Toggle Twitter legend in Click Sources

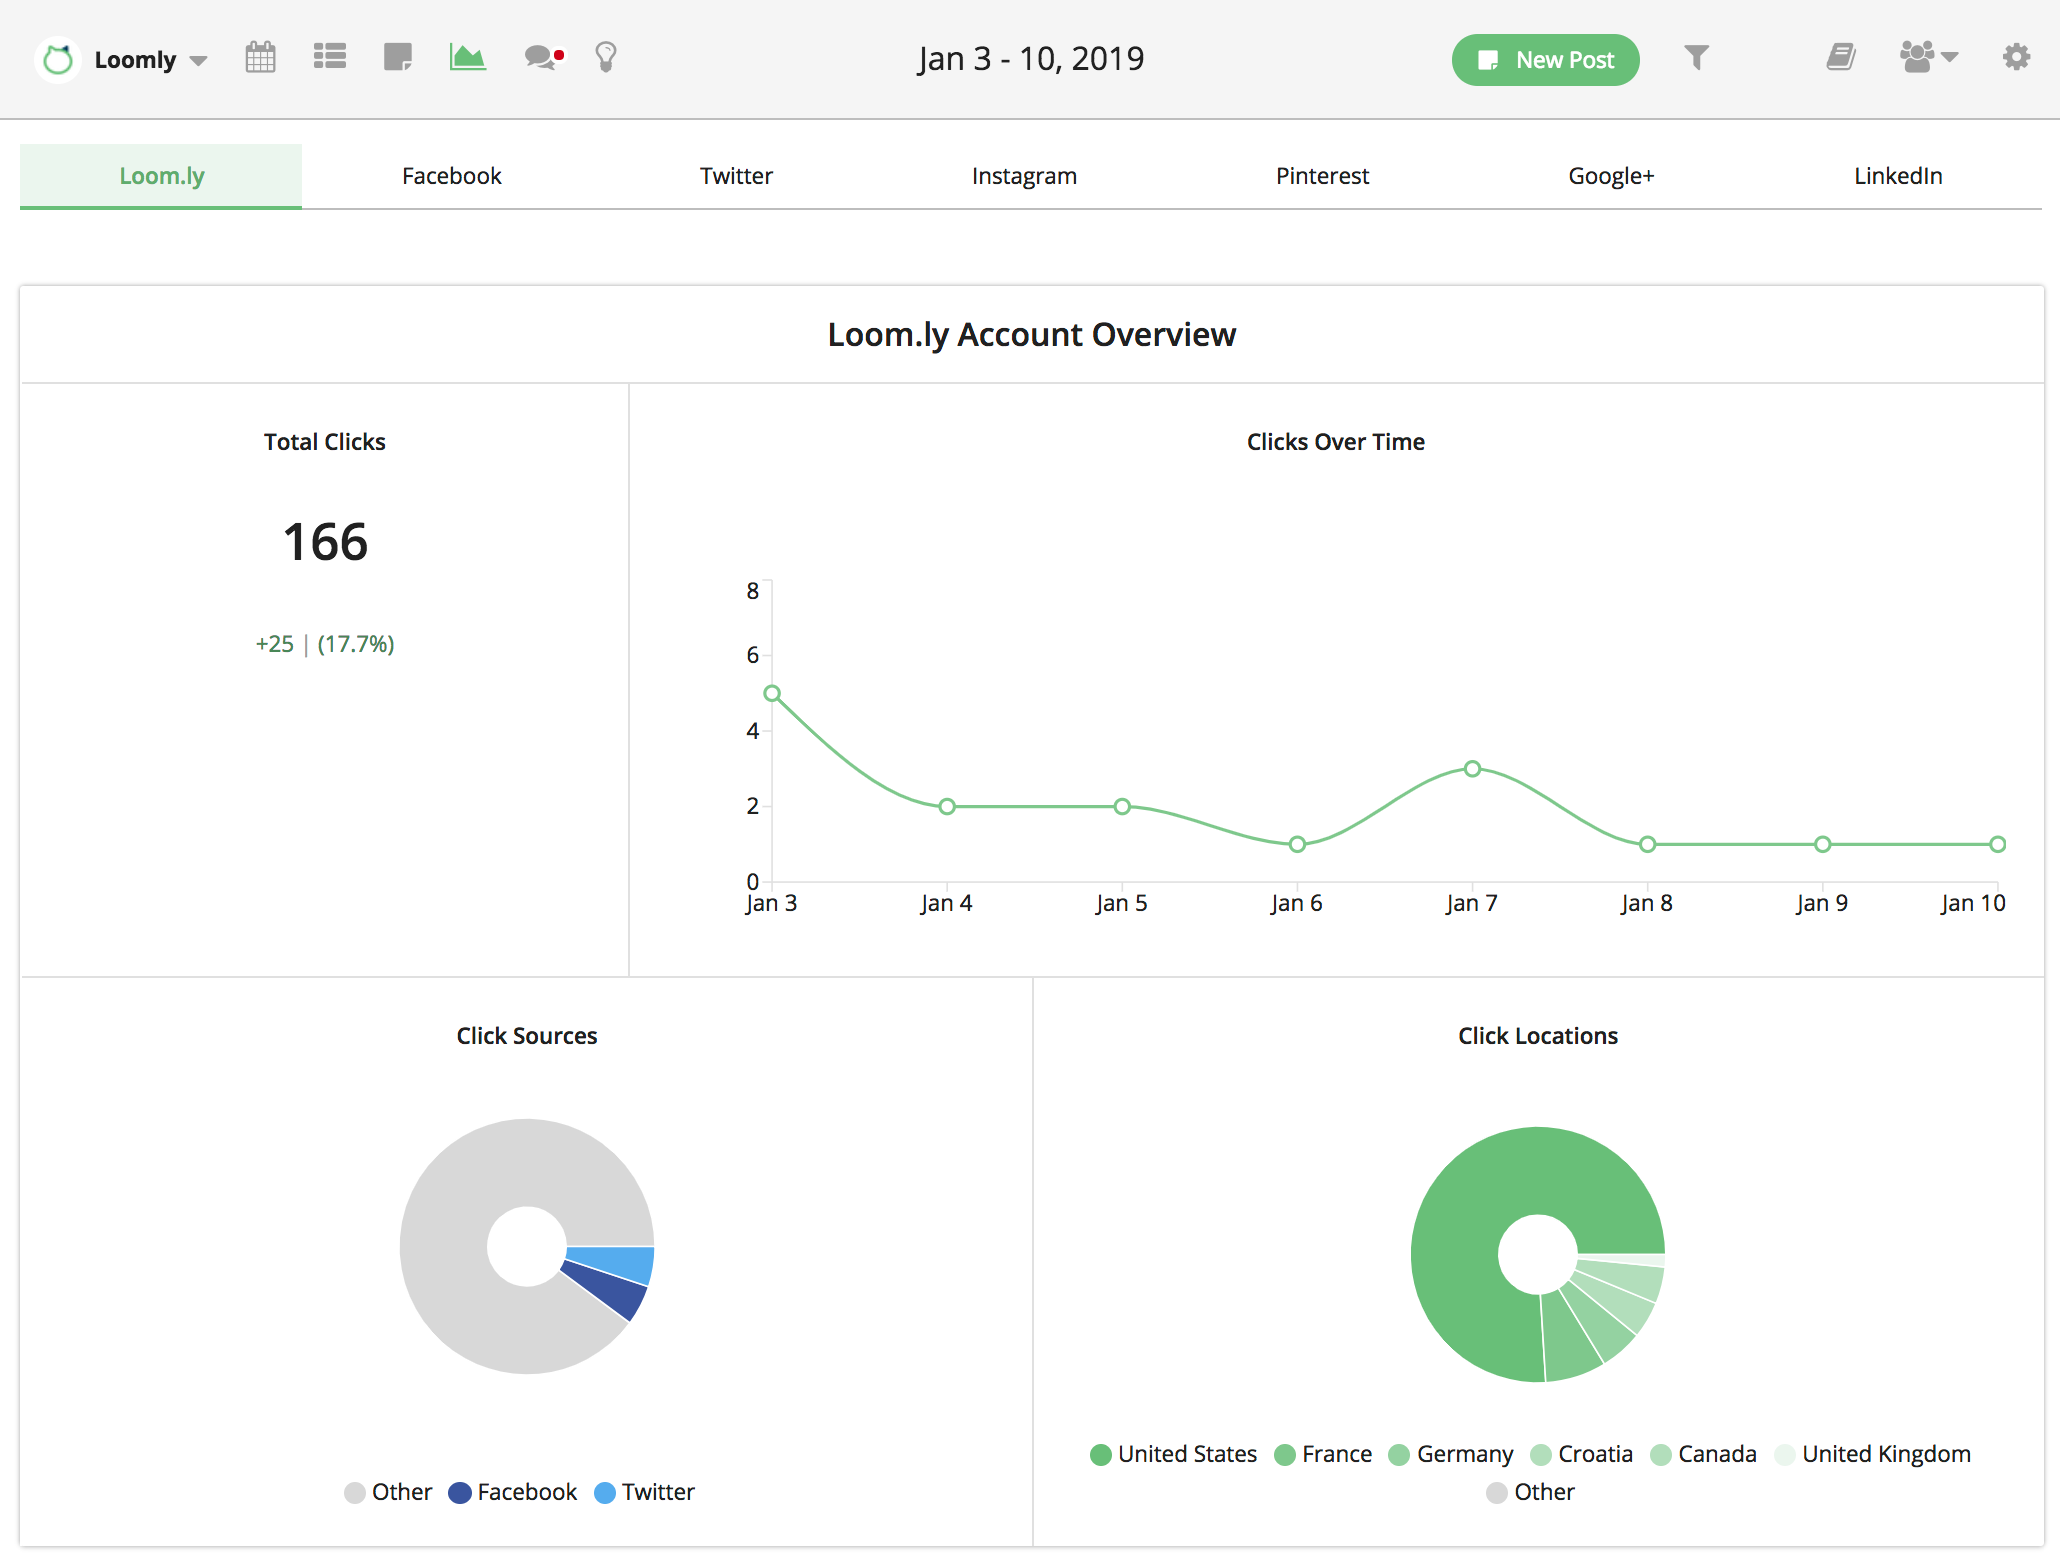(x=645, y=1492)
